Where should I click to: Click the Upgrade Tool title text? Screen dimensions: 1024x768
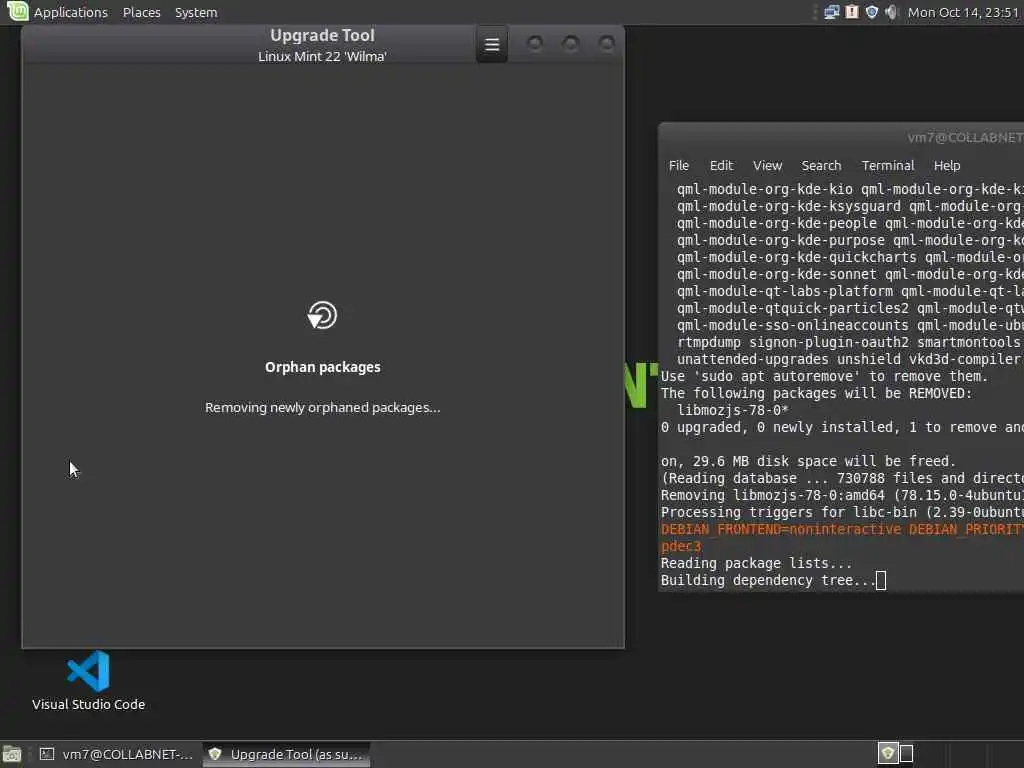(323, 35)
